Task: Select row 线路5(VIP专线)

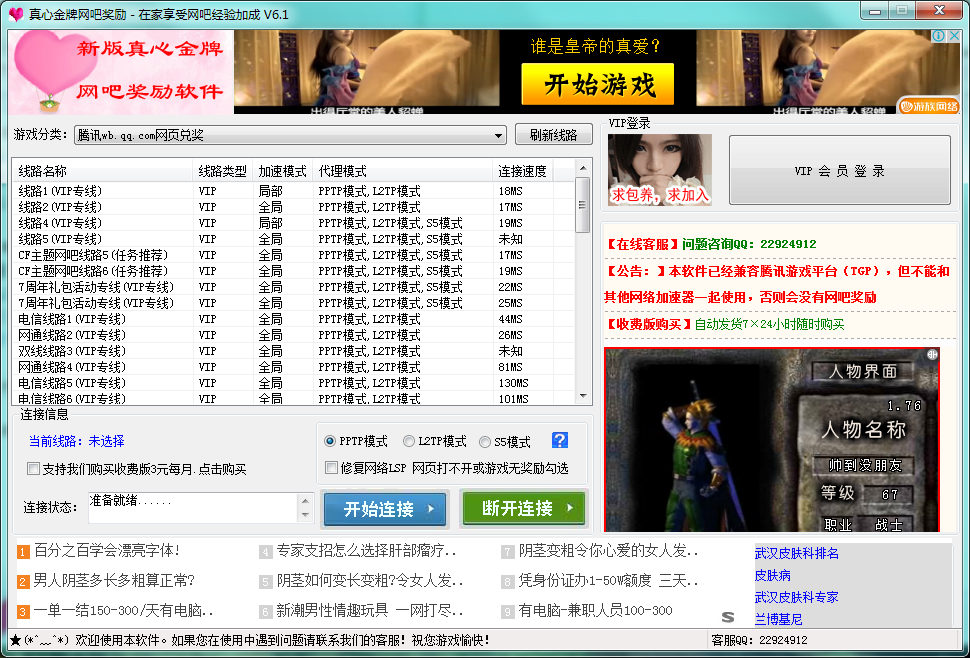Action: [x=293, y=239]
